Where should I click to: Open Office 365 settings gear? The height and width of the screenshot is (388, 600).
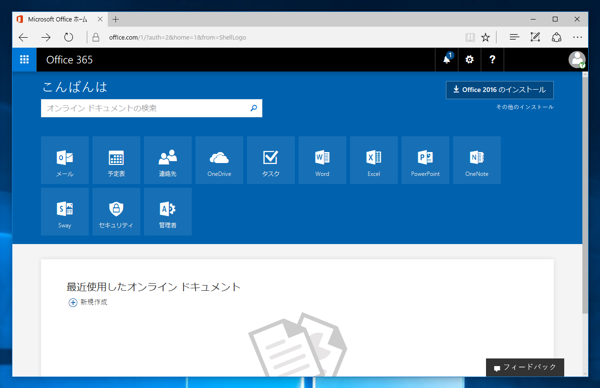(x=470, y=60)
